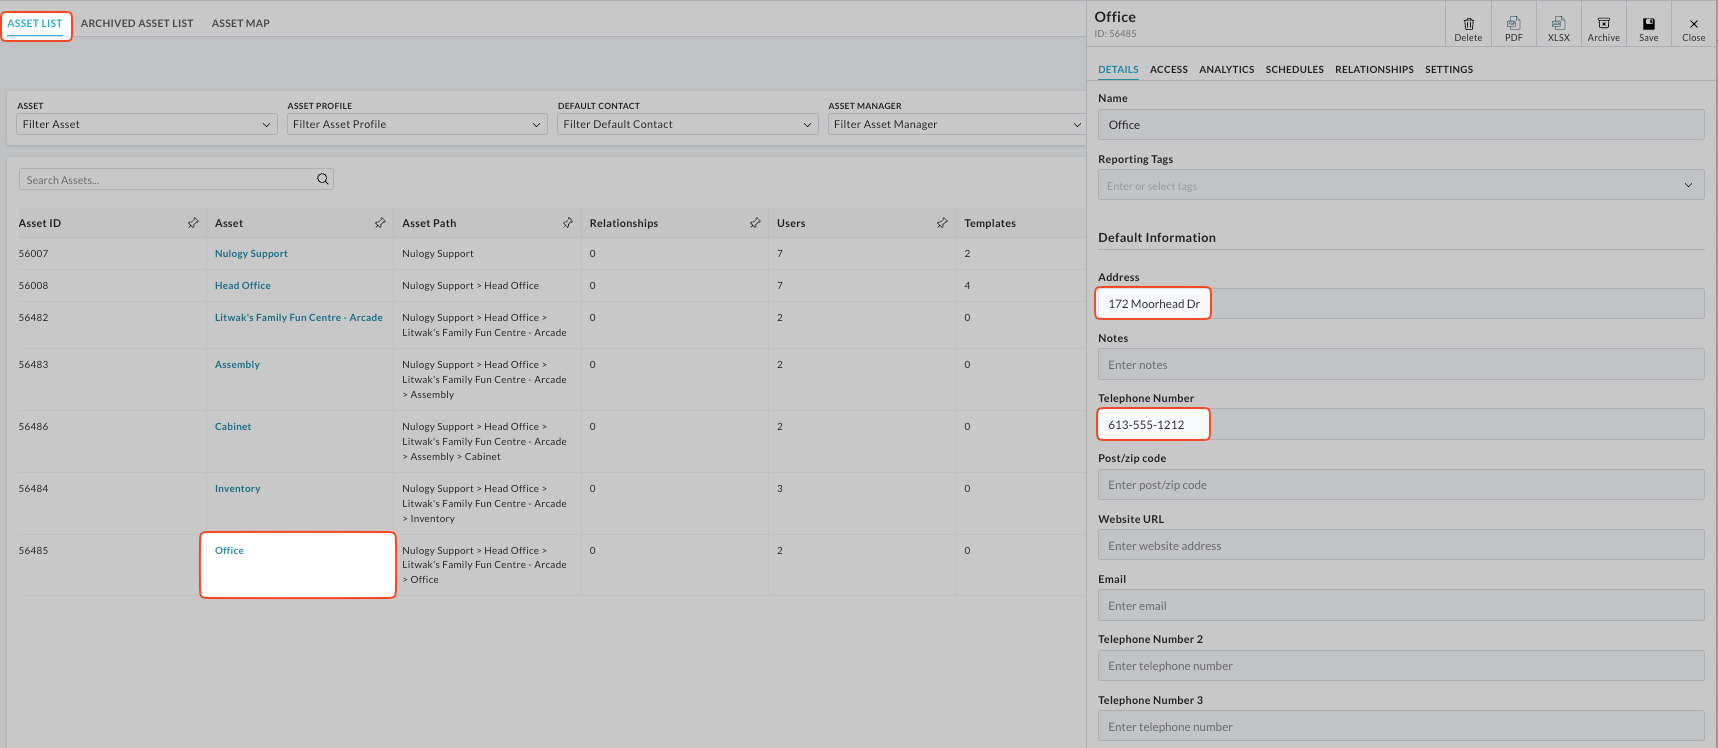Pin the Users column
This screenshot has width=1718, height=748.
coord(942,223)
